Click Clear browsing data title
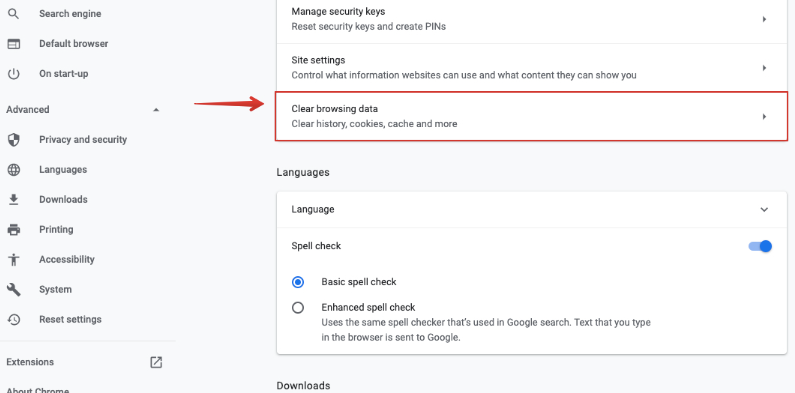795x393 pixels. [x=335, y=109]
